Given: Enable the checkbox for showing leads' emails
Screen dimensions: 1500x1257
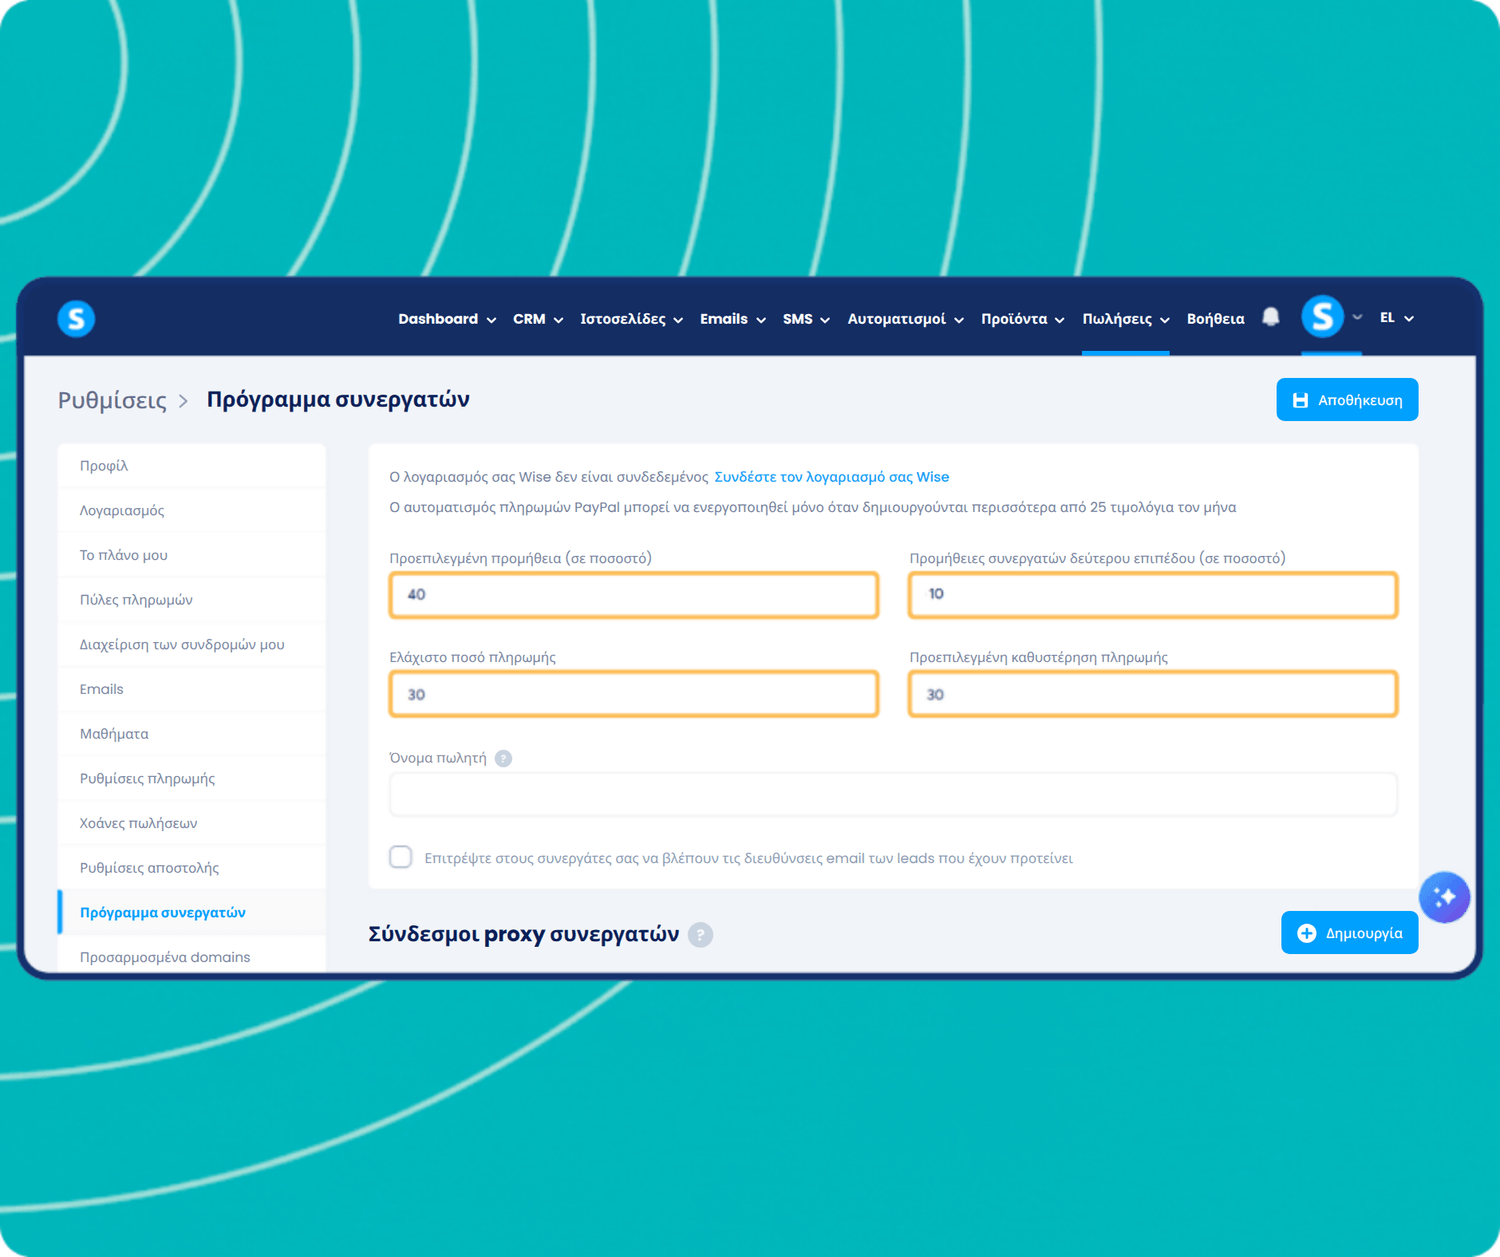Looking at the screenshot, I should point(401,857).
